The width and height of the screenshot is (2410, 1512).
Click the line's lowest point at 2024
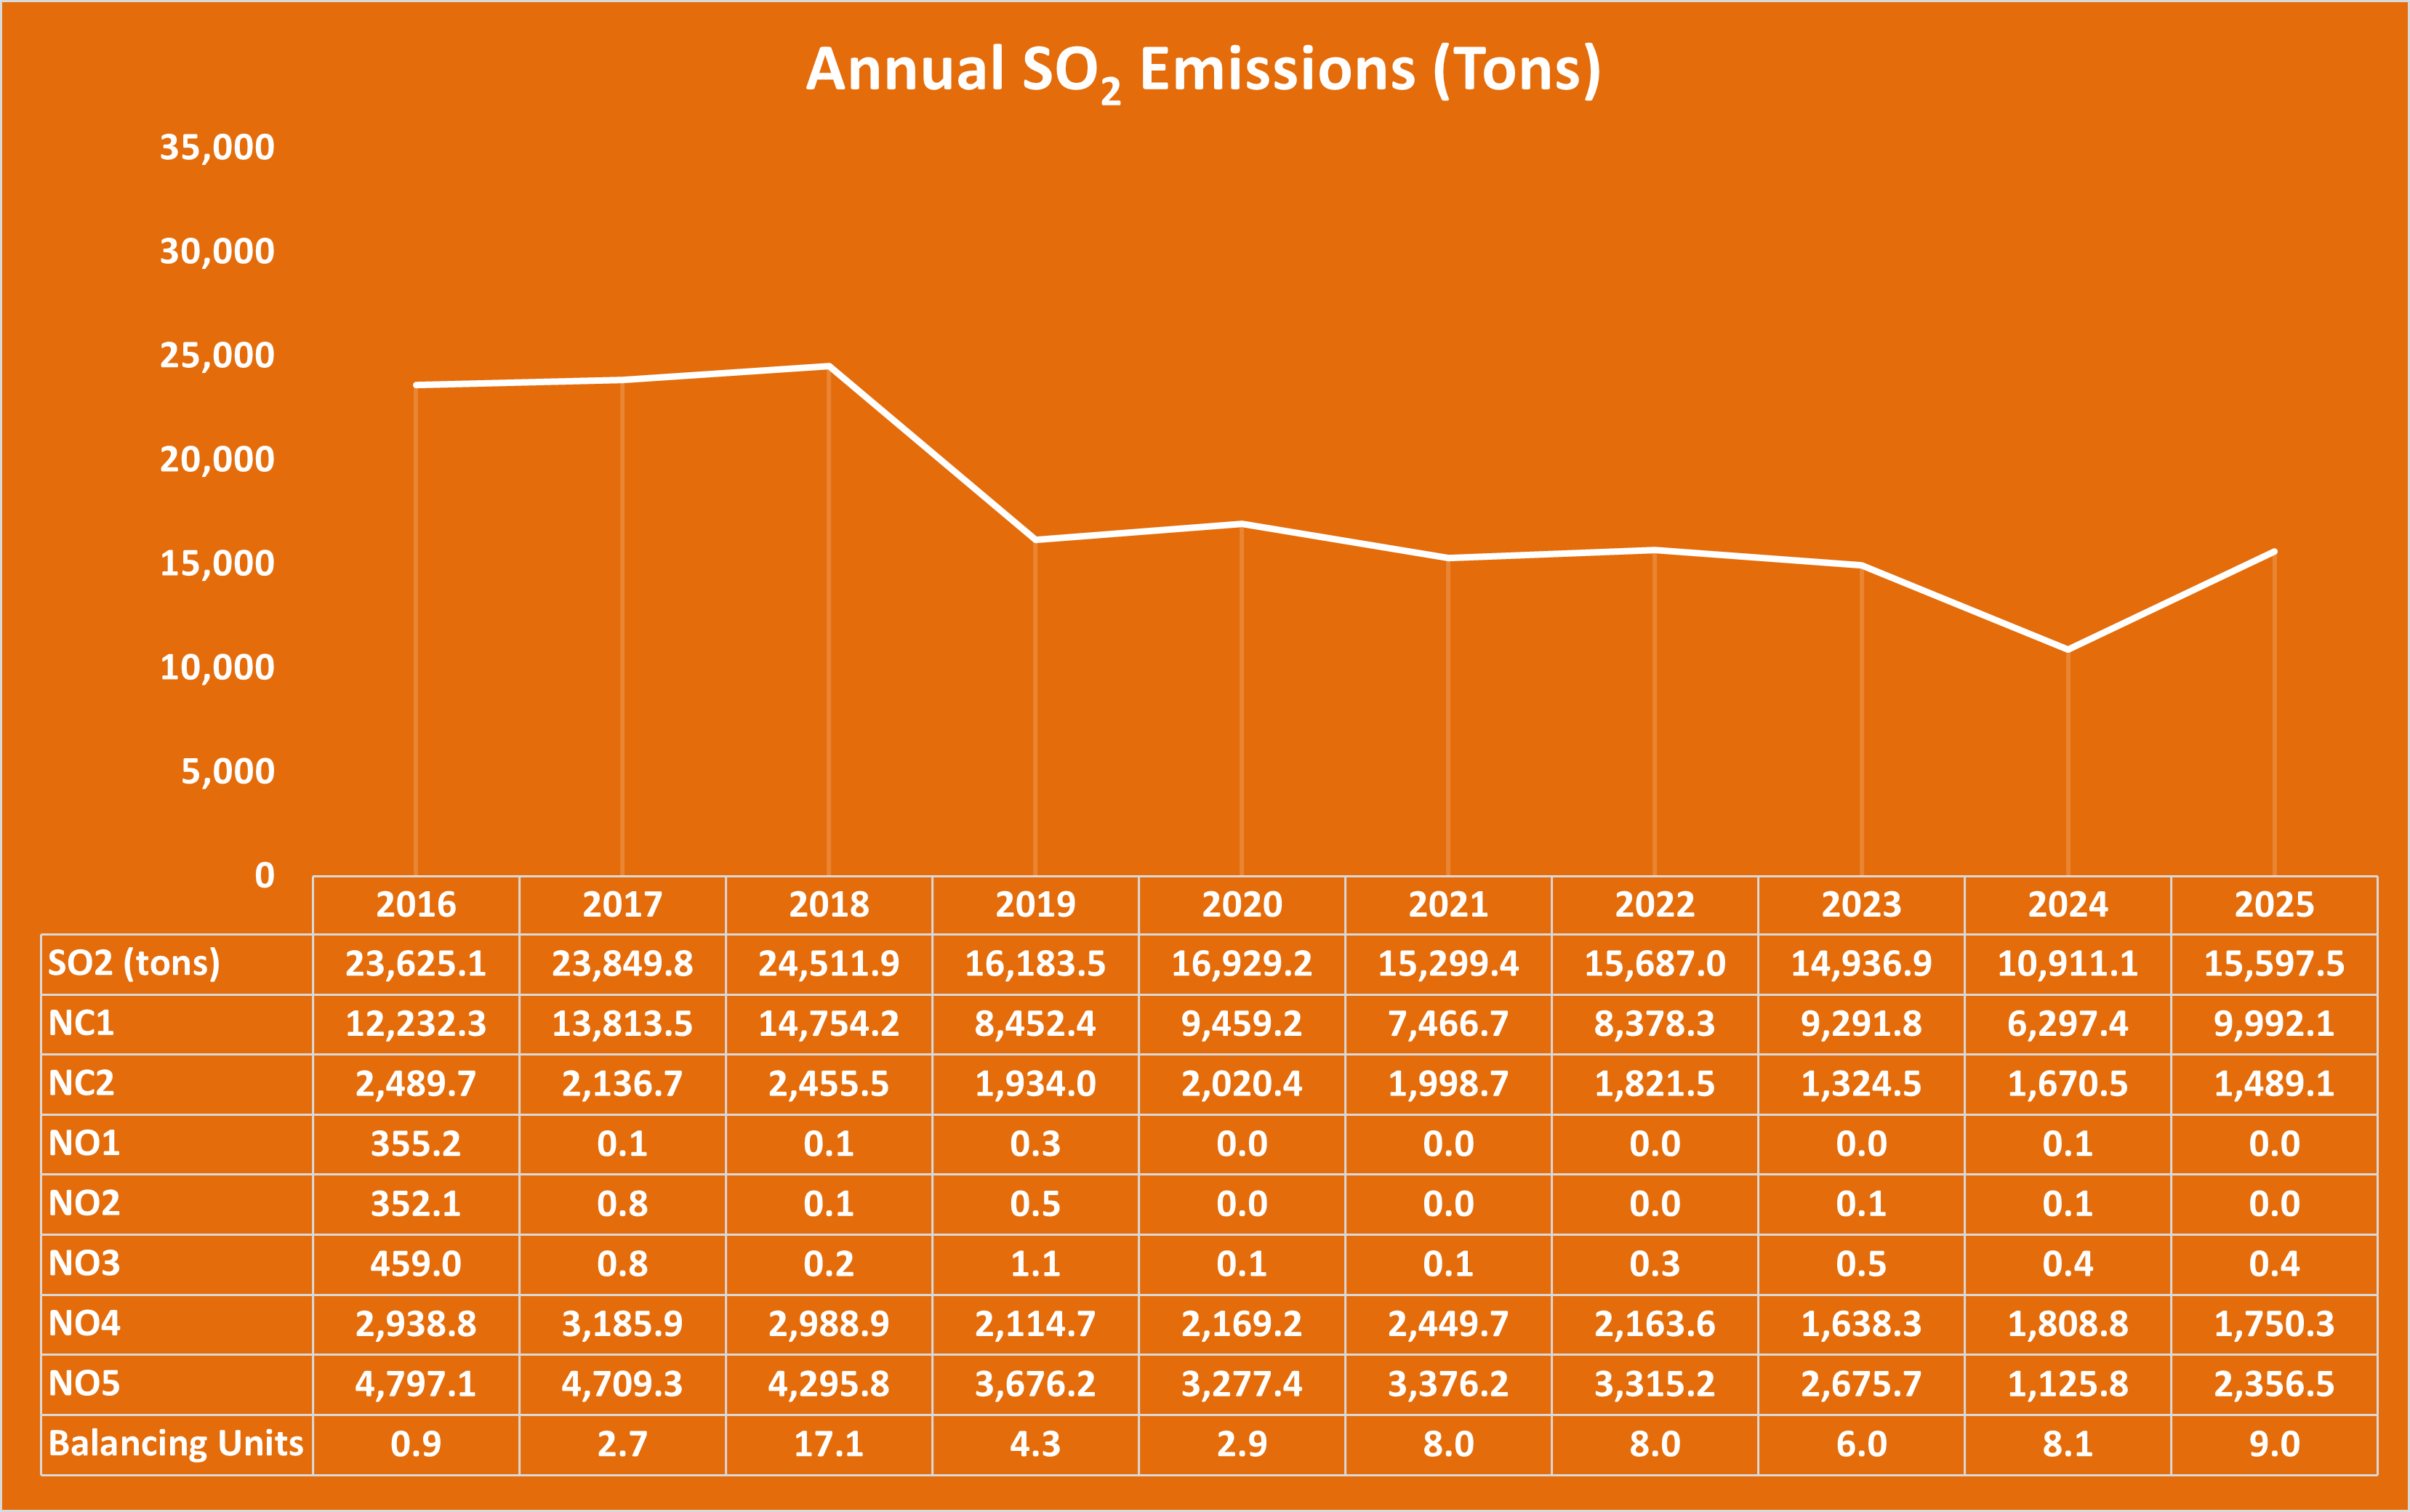point(2068,649)
